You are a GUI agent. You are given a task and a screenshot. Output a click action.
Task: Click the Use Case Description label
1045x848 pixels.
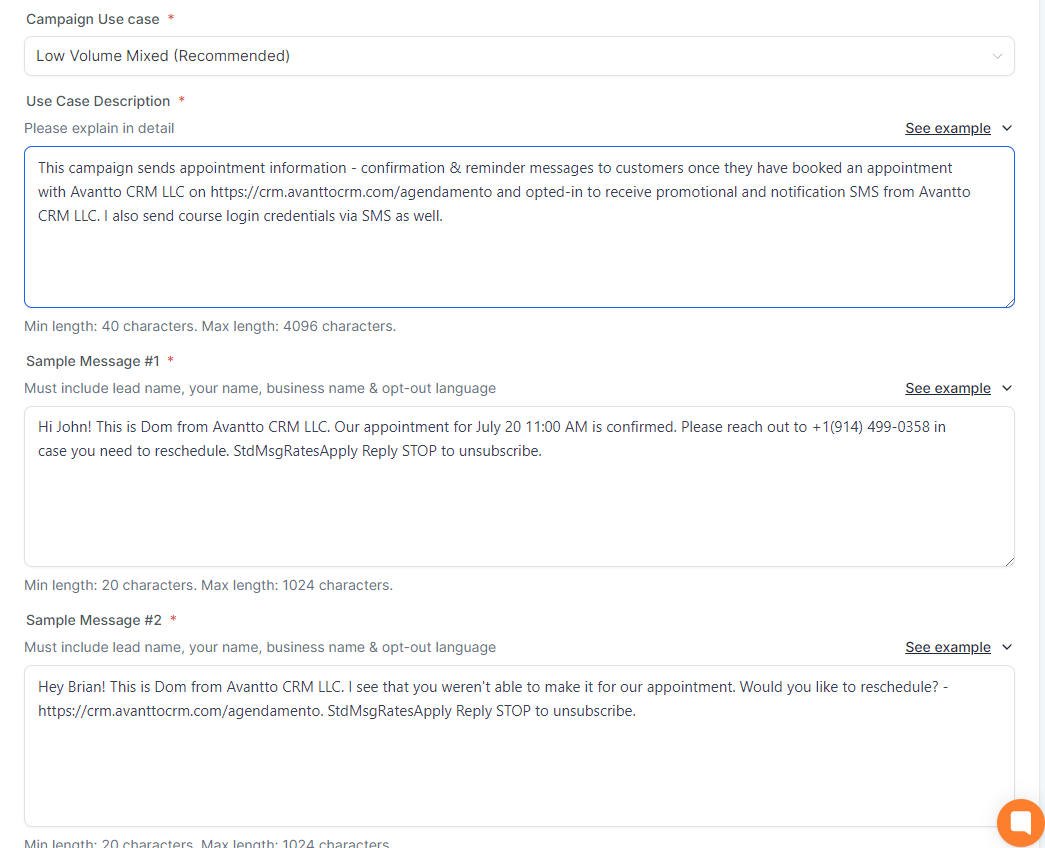(x=98, y=101)
